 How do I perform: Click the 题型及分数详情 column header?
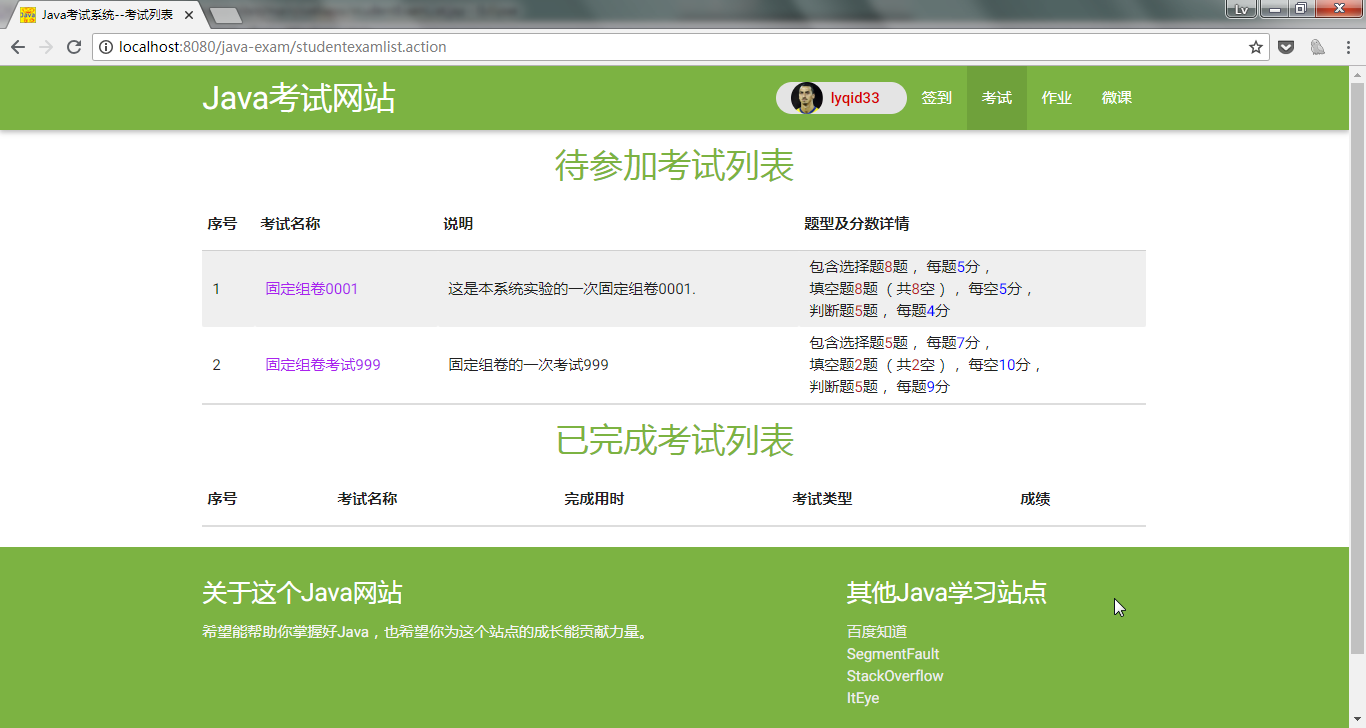[x=857, y=224]
